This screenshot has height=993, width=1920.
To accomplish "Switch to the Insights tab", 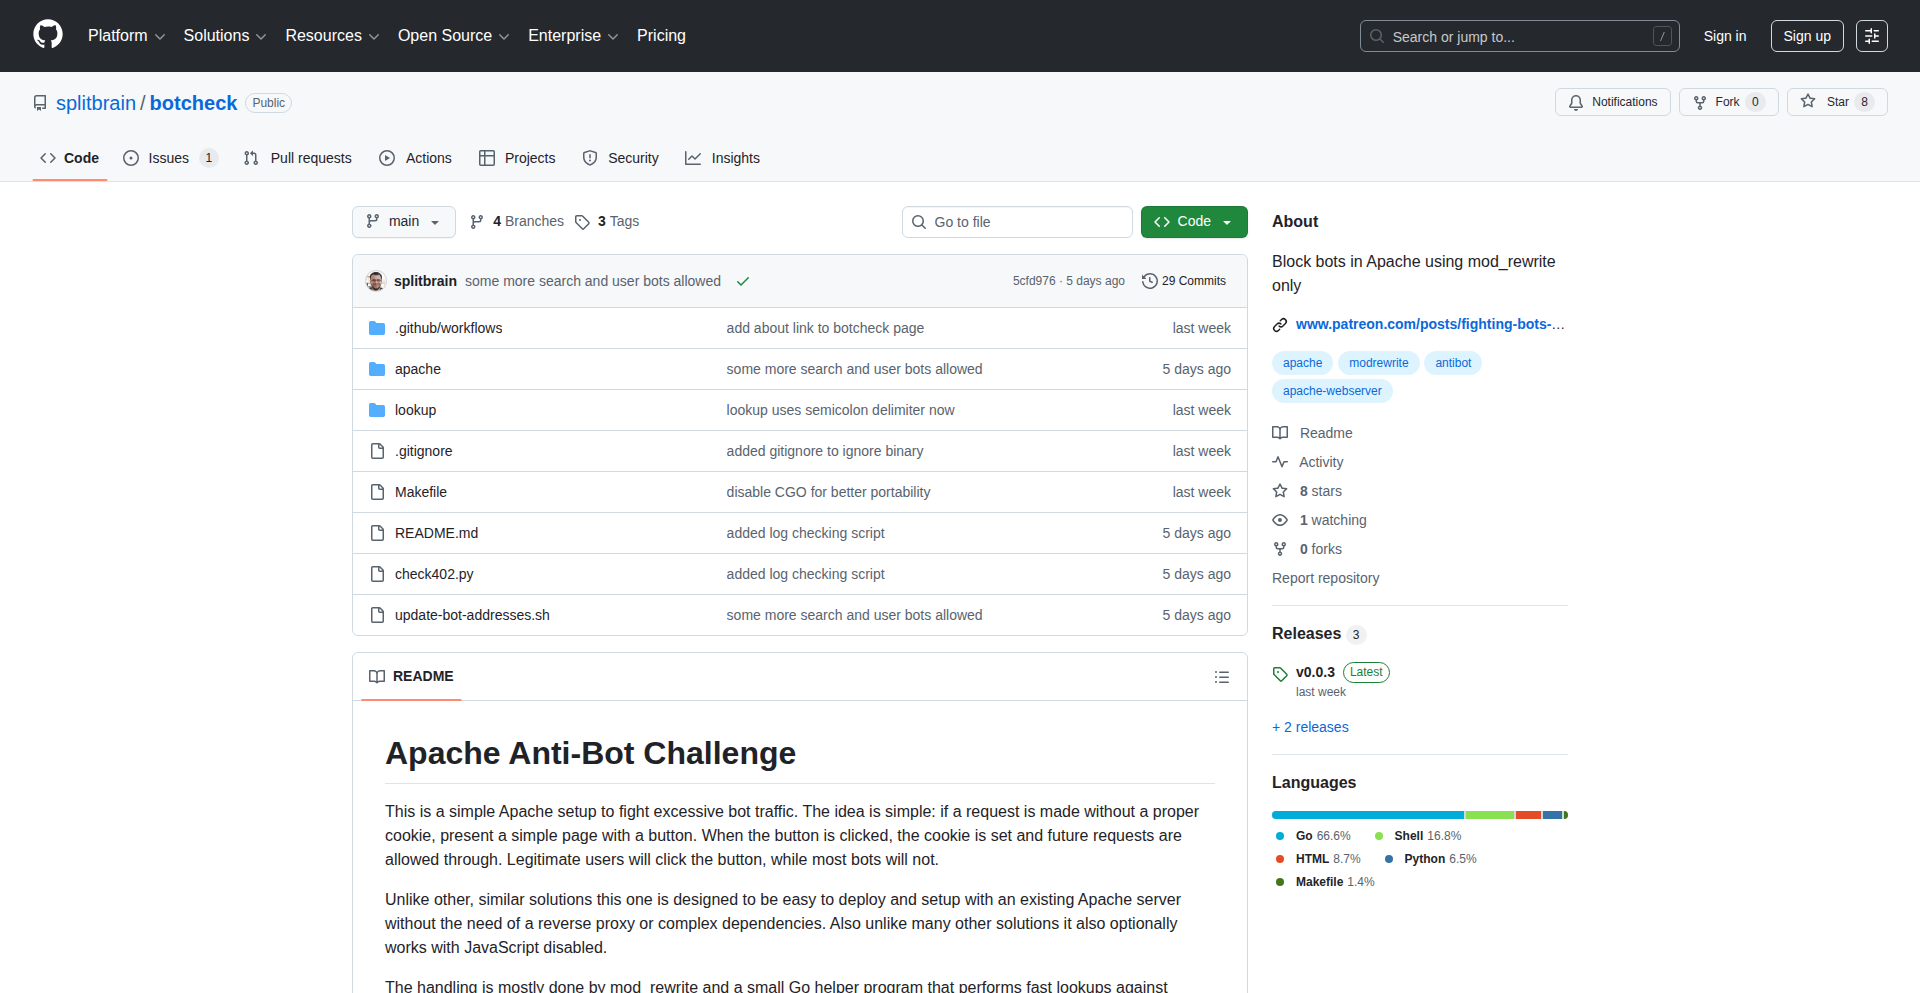I will [722, 158].
